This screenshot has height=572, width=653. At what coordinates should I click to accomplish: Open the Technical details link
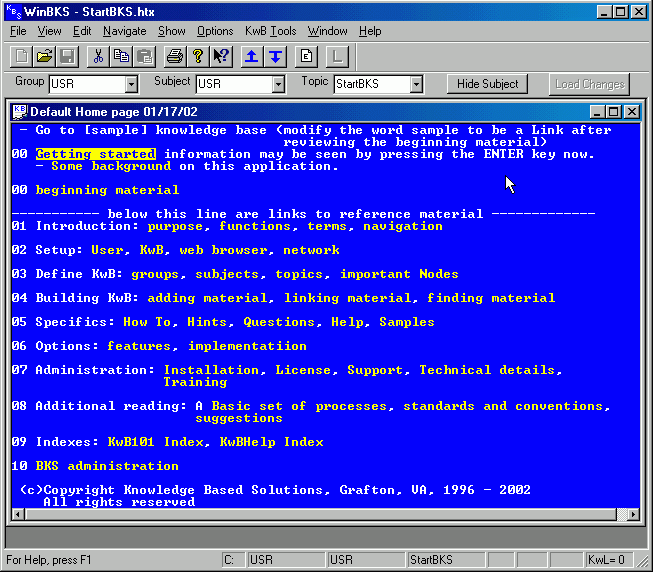[487, 370]
